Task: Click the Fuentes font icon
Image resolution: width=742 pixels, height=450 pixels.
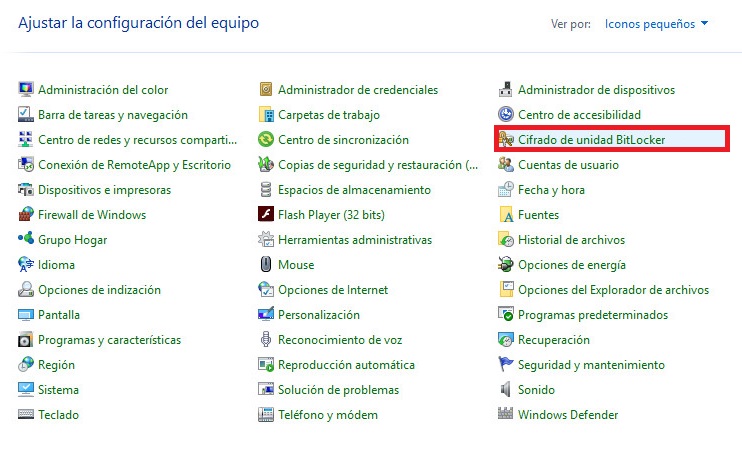Action: coord(506,214)
